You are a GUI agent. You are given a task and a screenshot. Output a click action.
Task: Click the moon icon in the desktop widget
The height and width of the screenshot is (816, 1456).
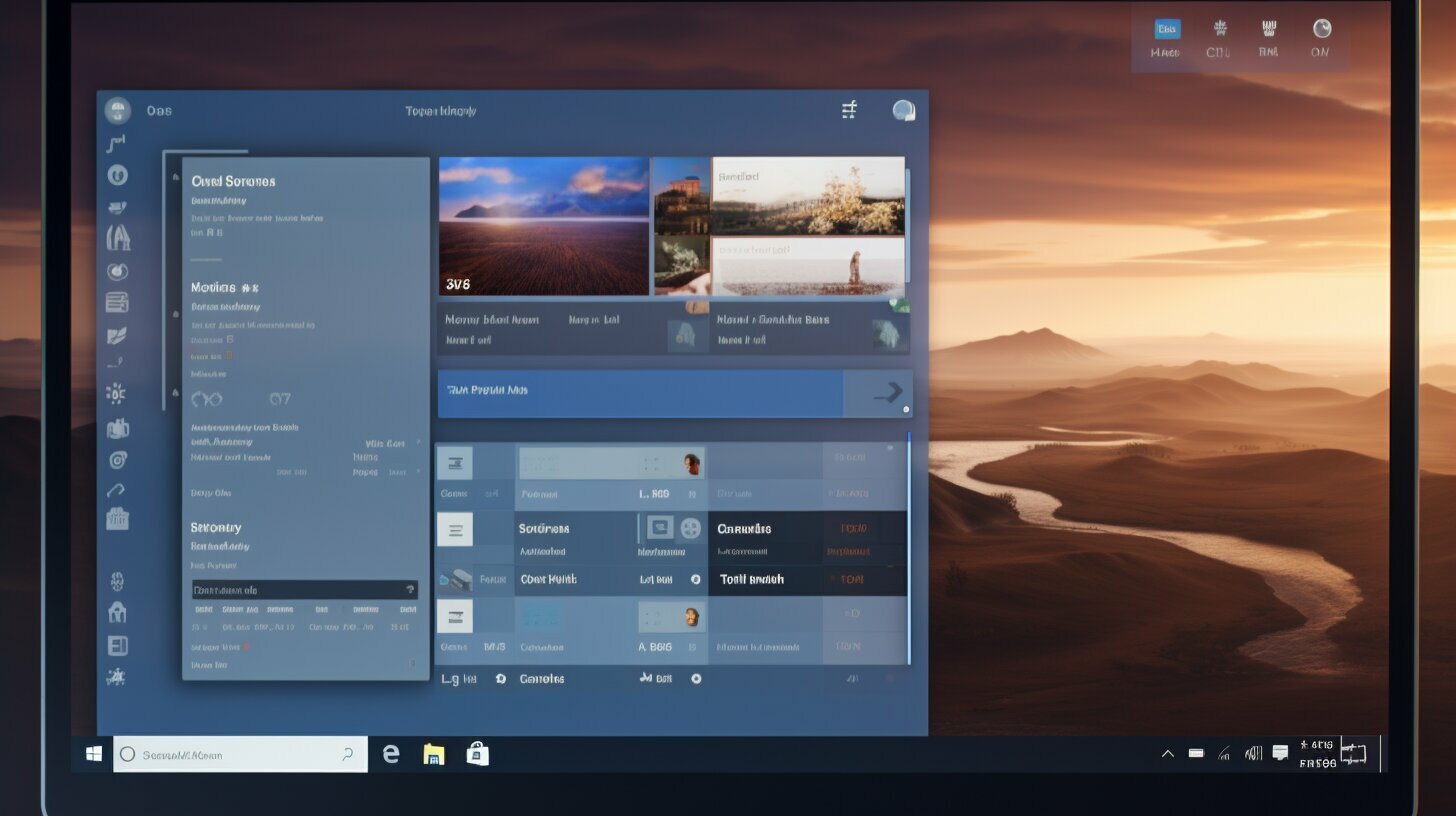1321,28
